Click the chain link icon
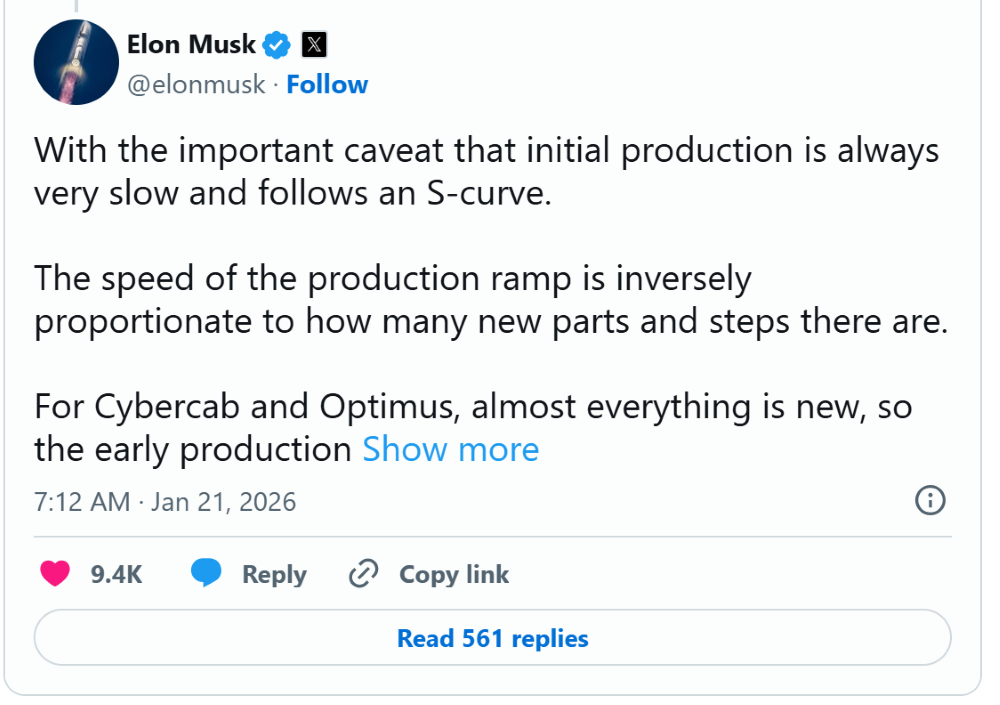The width and height of the screenshot is (1000, 705). (363, 574)
